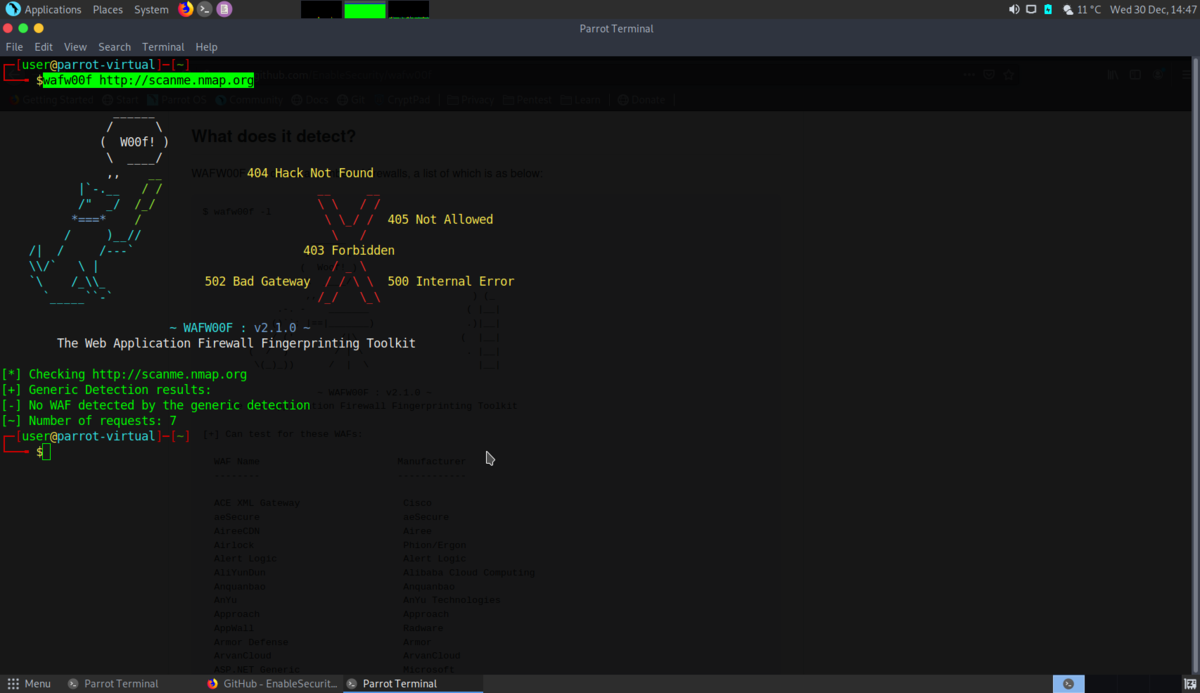Screen dimensions: 1200x693
Task: Close the Parrot Terminal window via the red button
Action: click(x=9, y=28)
